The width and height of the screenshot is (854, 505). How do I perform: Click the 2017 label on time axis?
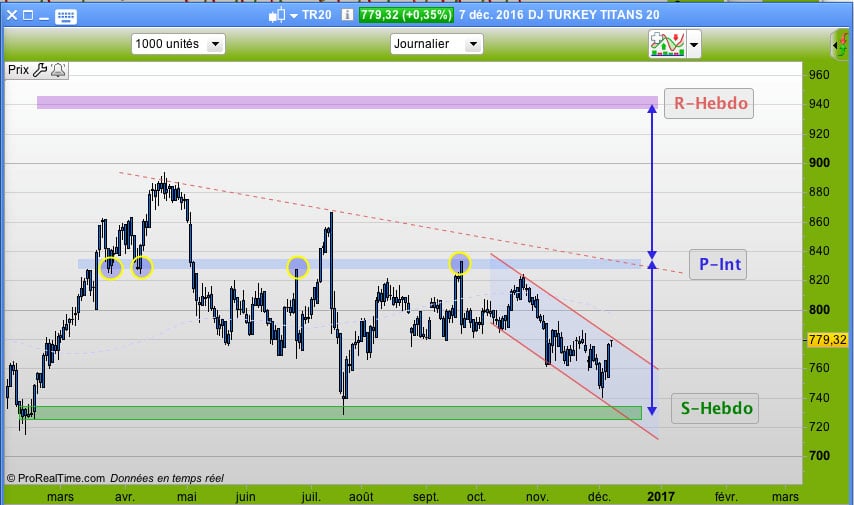tap(661, 497)
